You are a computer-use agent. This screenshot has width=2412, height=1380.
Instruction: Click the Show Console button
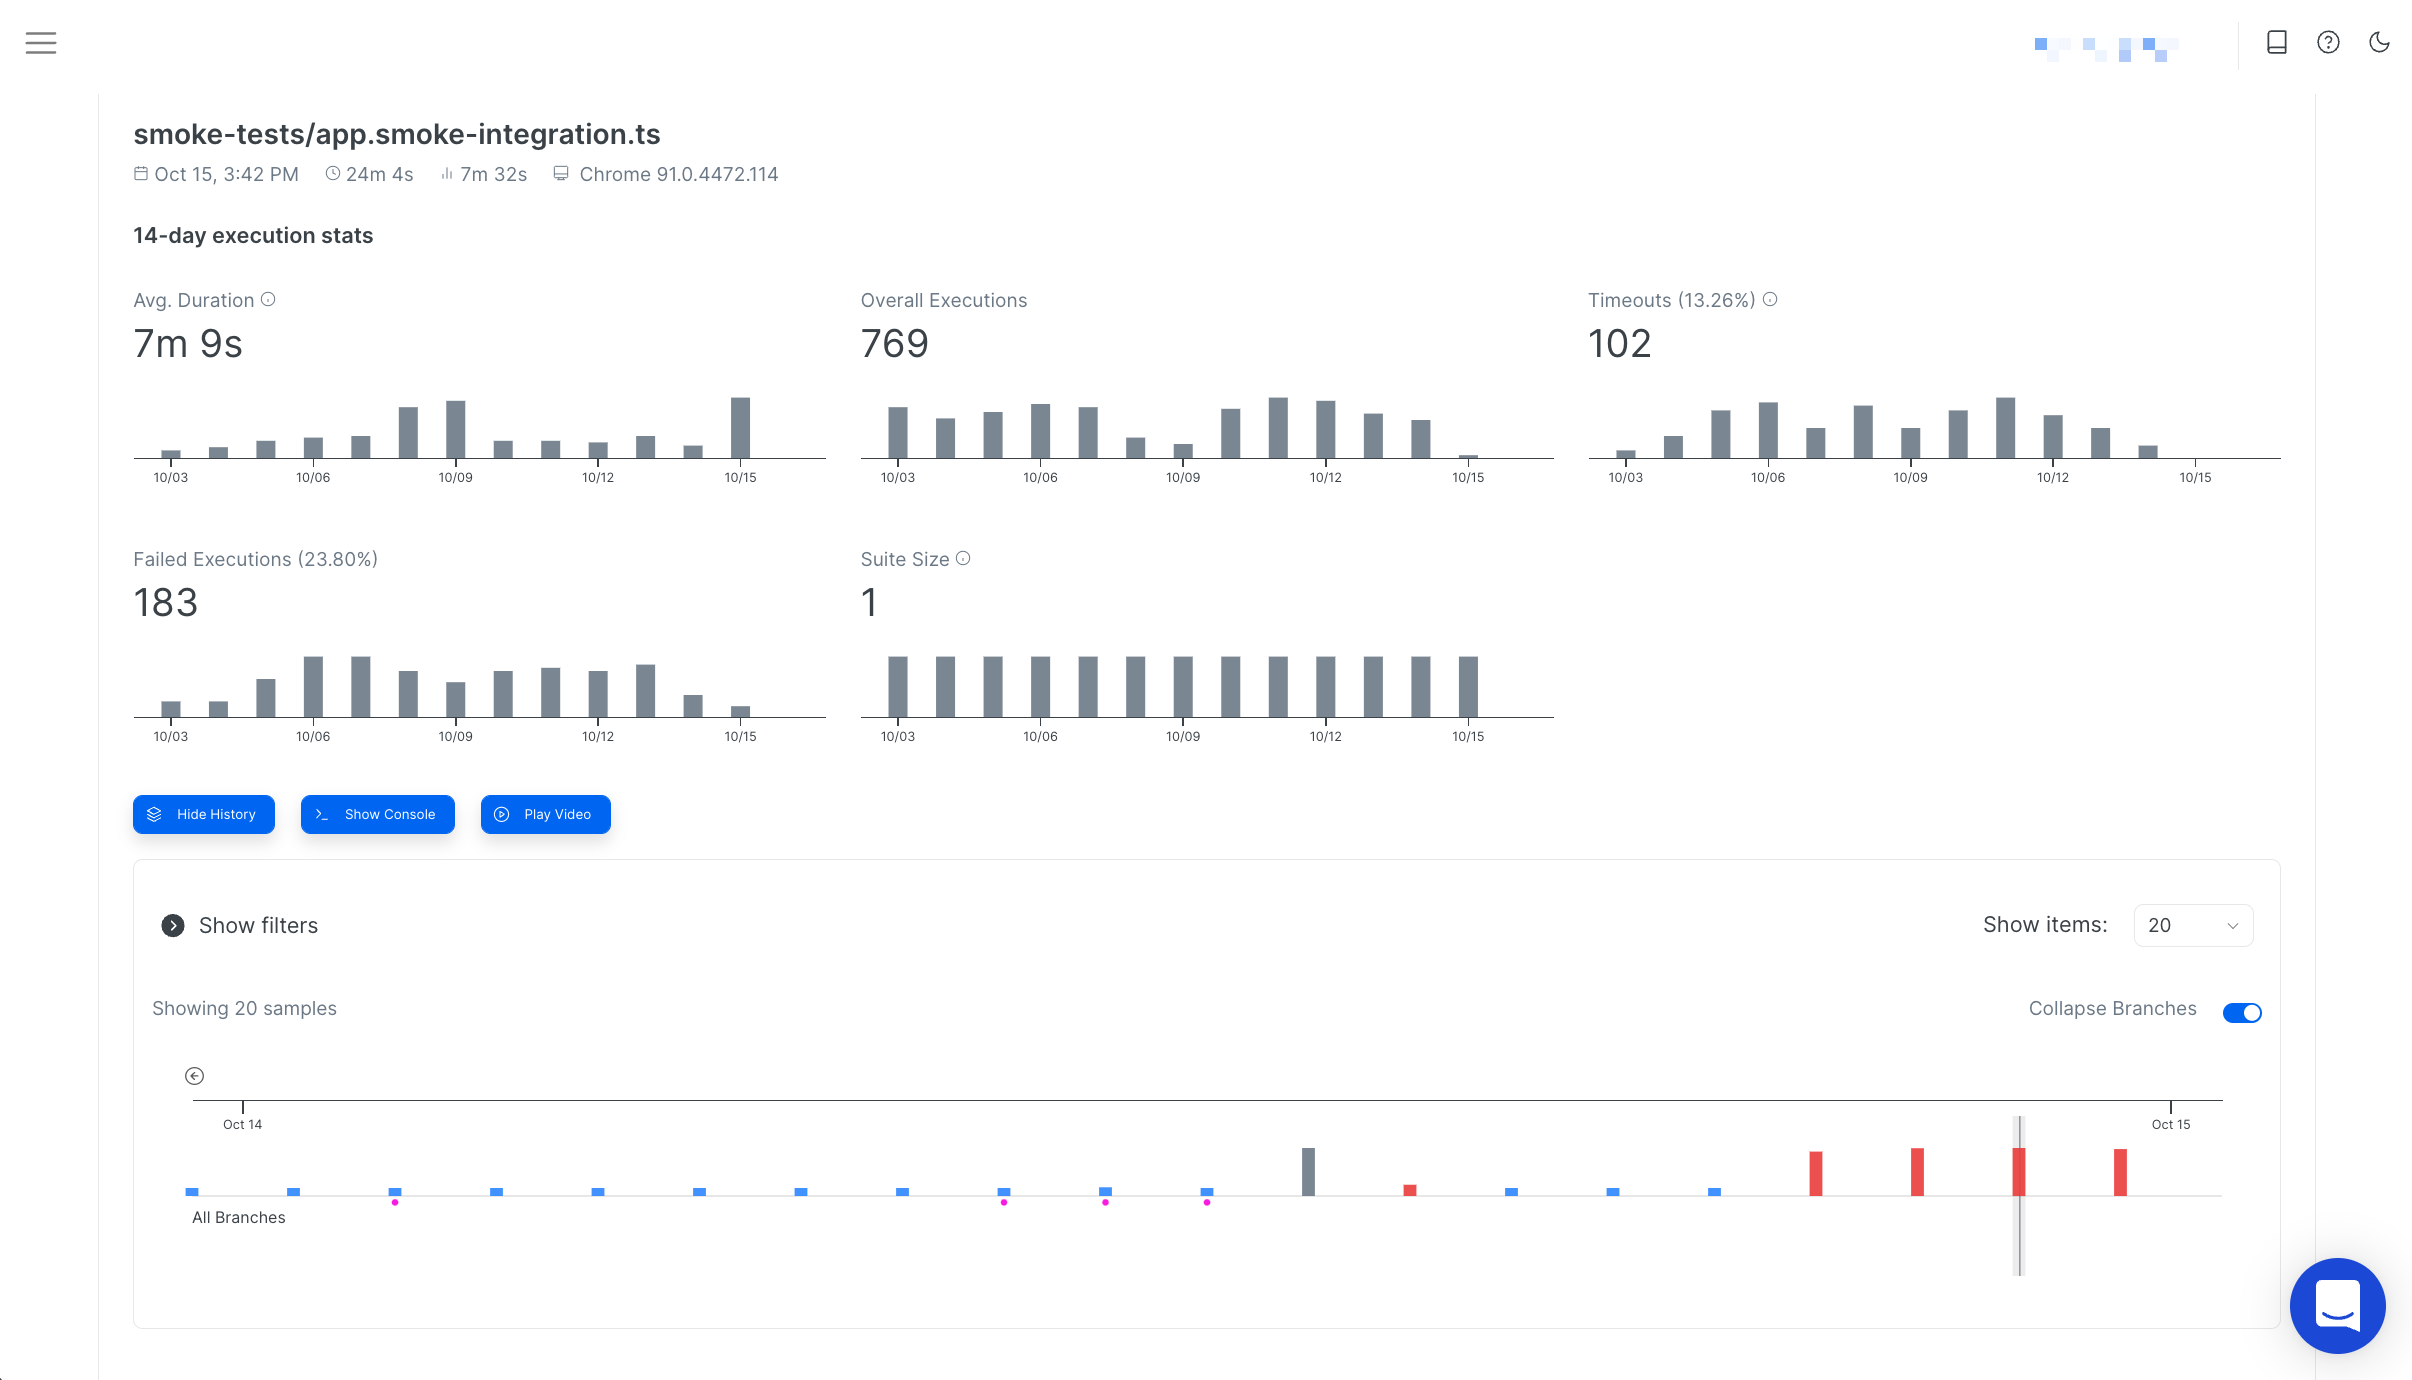[x=378, y=814]
